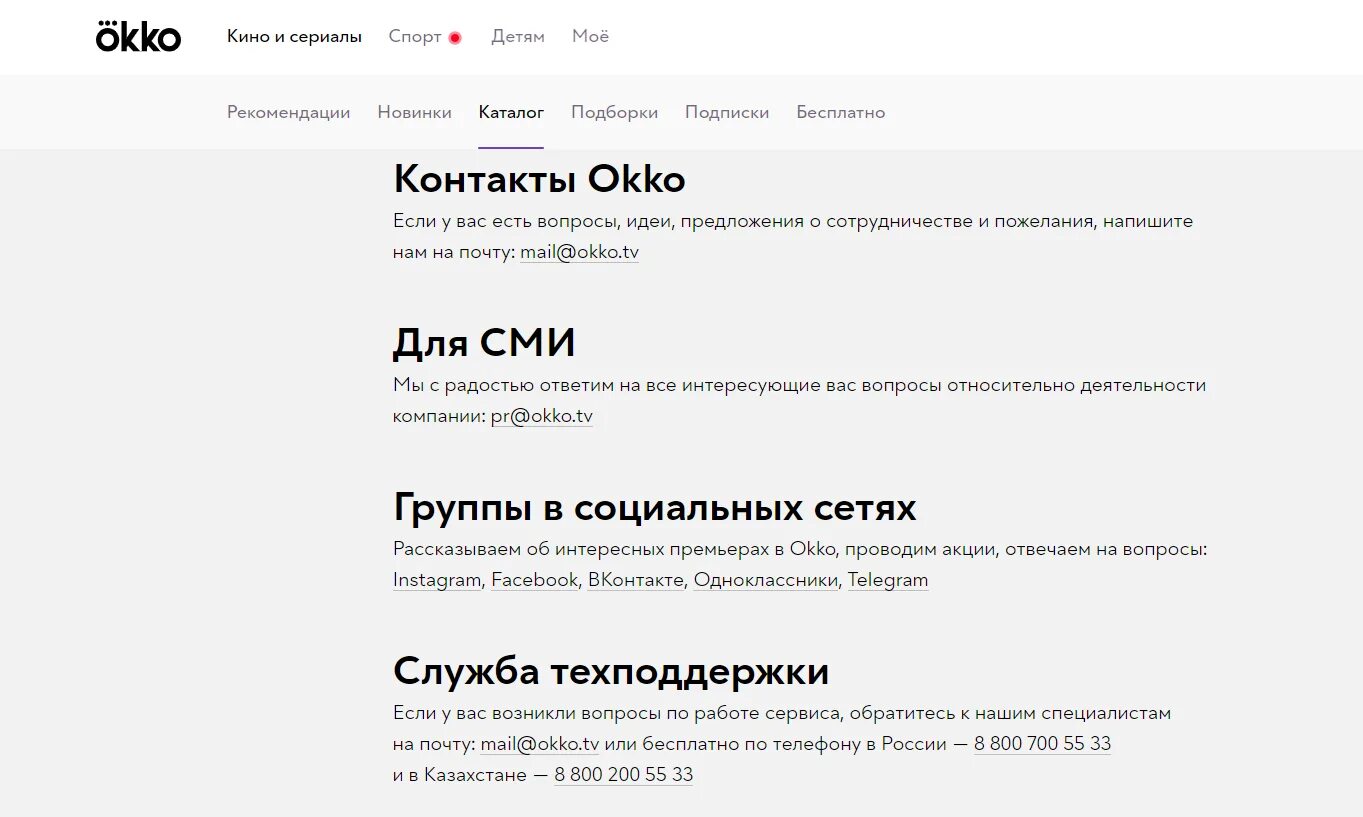The height and width of the screenshot is (817, 1363).
Task: Open the Facebook link
Action: click(534, 580)
